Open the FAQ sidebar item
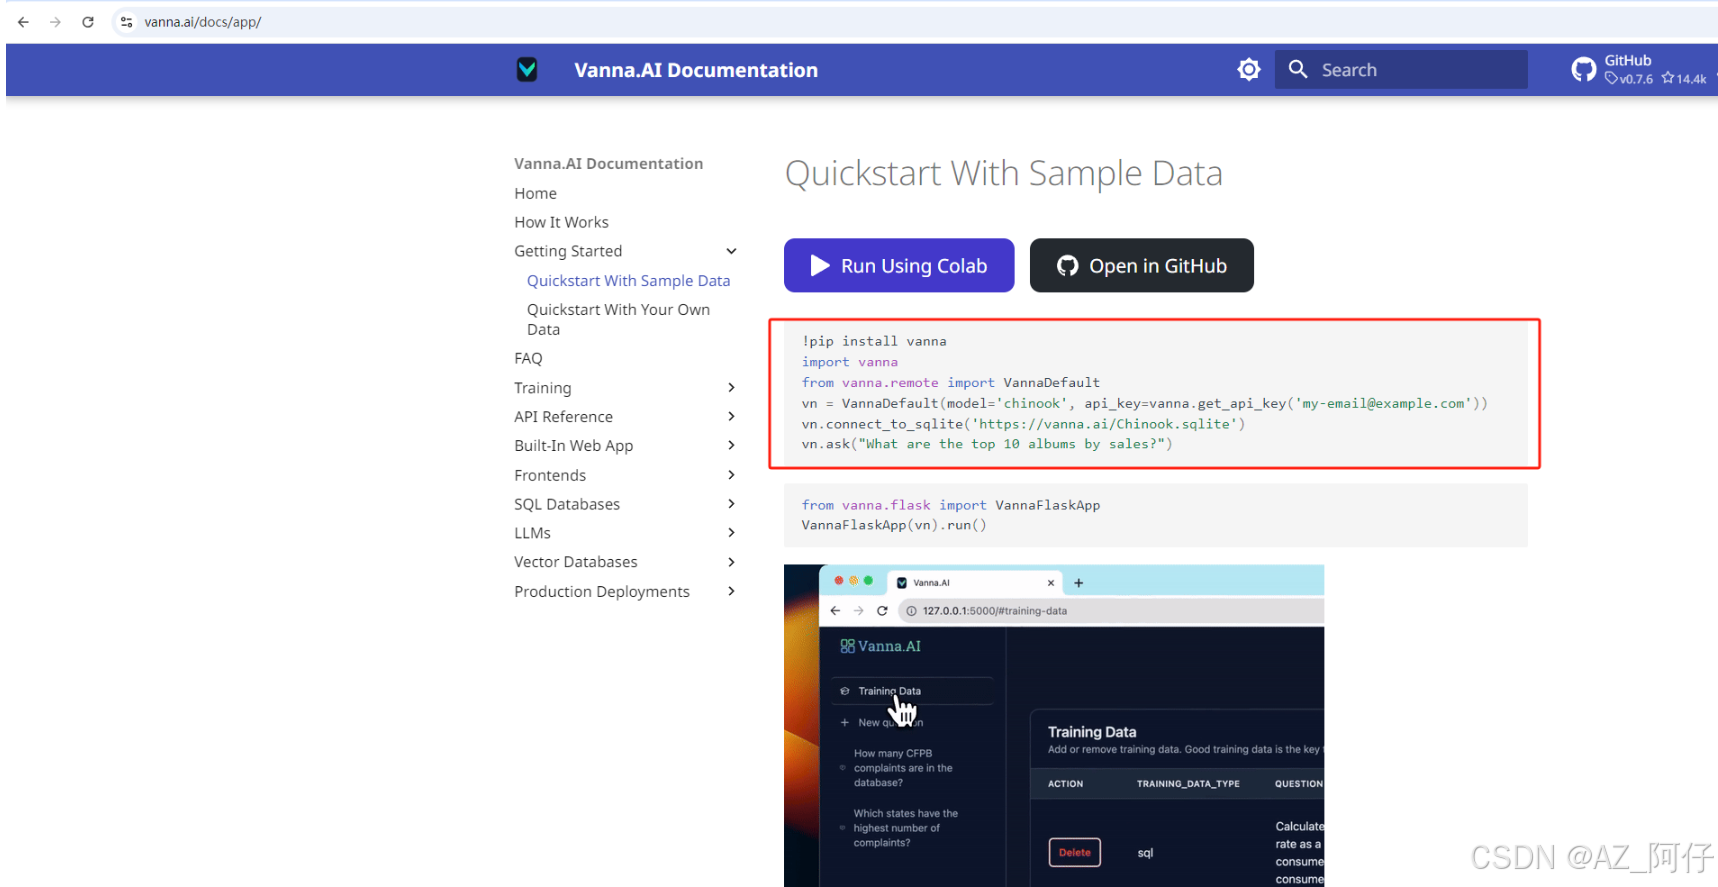The width and height of the screenshot is (1718, 887). [528, 358]
